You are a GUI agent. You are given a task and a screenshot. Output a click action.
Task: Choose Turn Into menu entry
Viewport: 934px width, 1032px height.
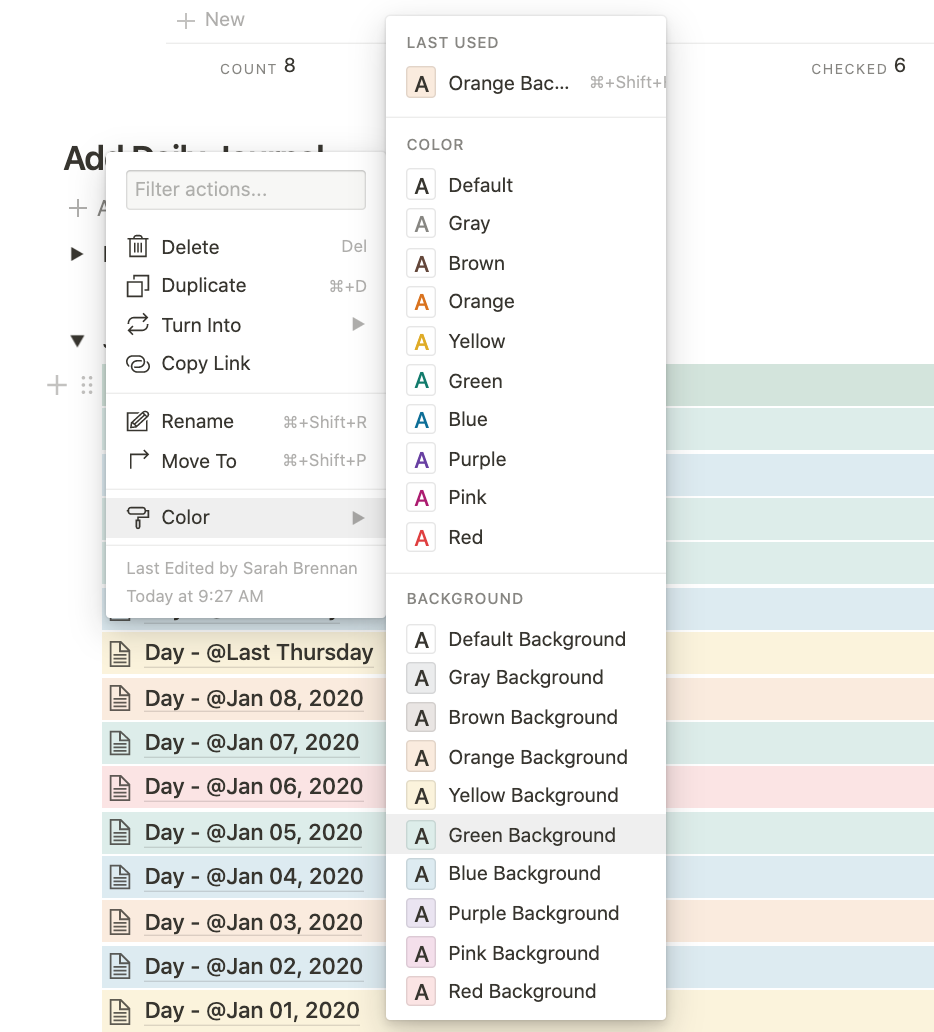point(246,324)
